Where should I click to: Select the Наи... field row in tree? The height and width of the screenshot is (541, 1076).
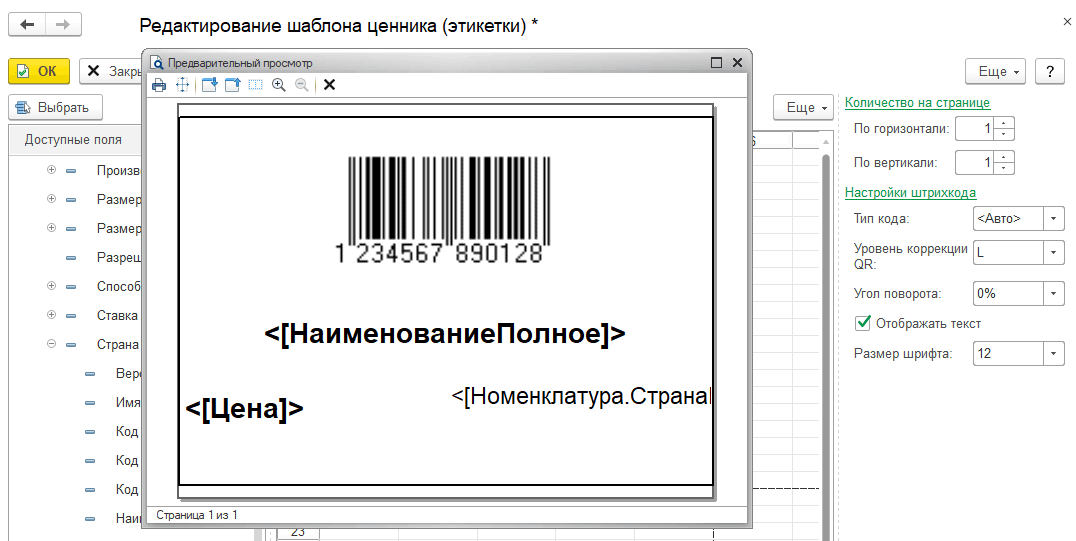coord(75,518)
